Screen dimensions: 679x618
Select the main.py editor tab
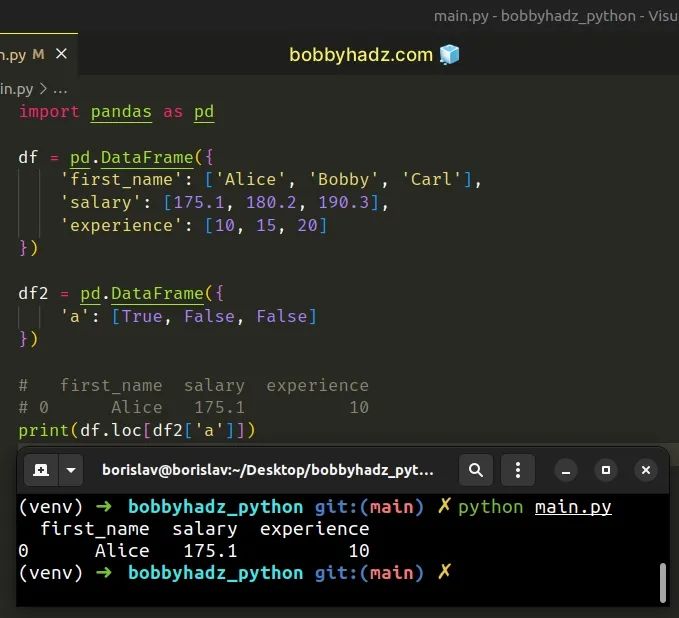[x=38, y=54]
